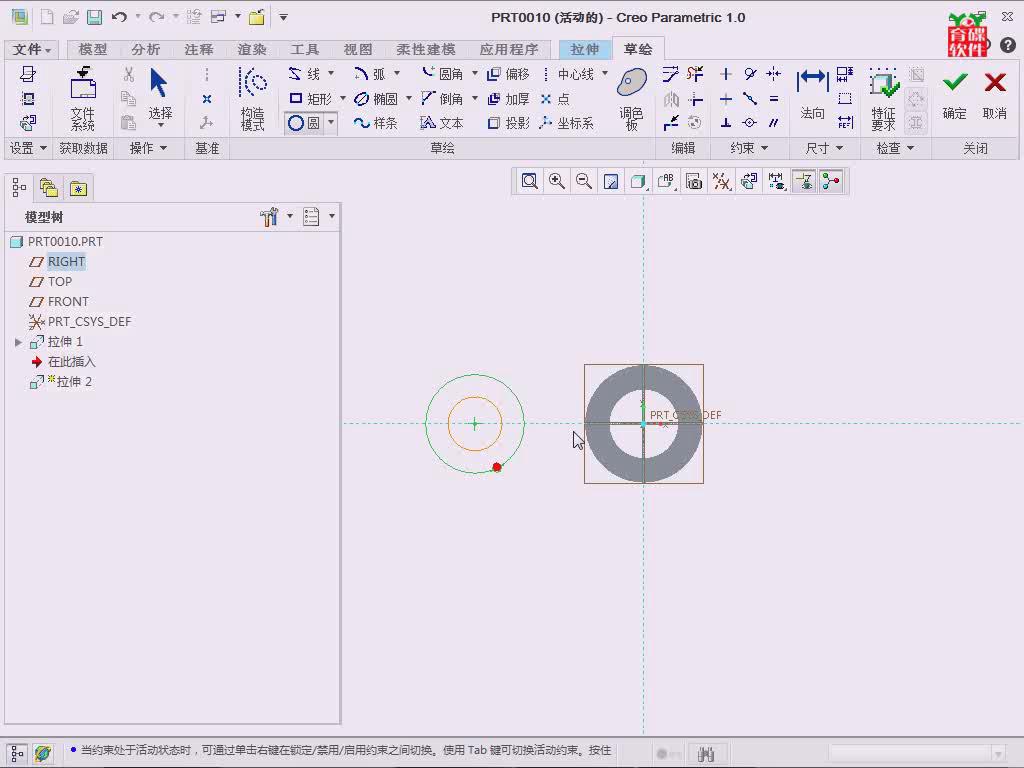The image size is (1024, 768).
Task: Select the 点 (point) tool
Action: tap(555, 99)
